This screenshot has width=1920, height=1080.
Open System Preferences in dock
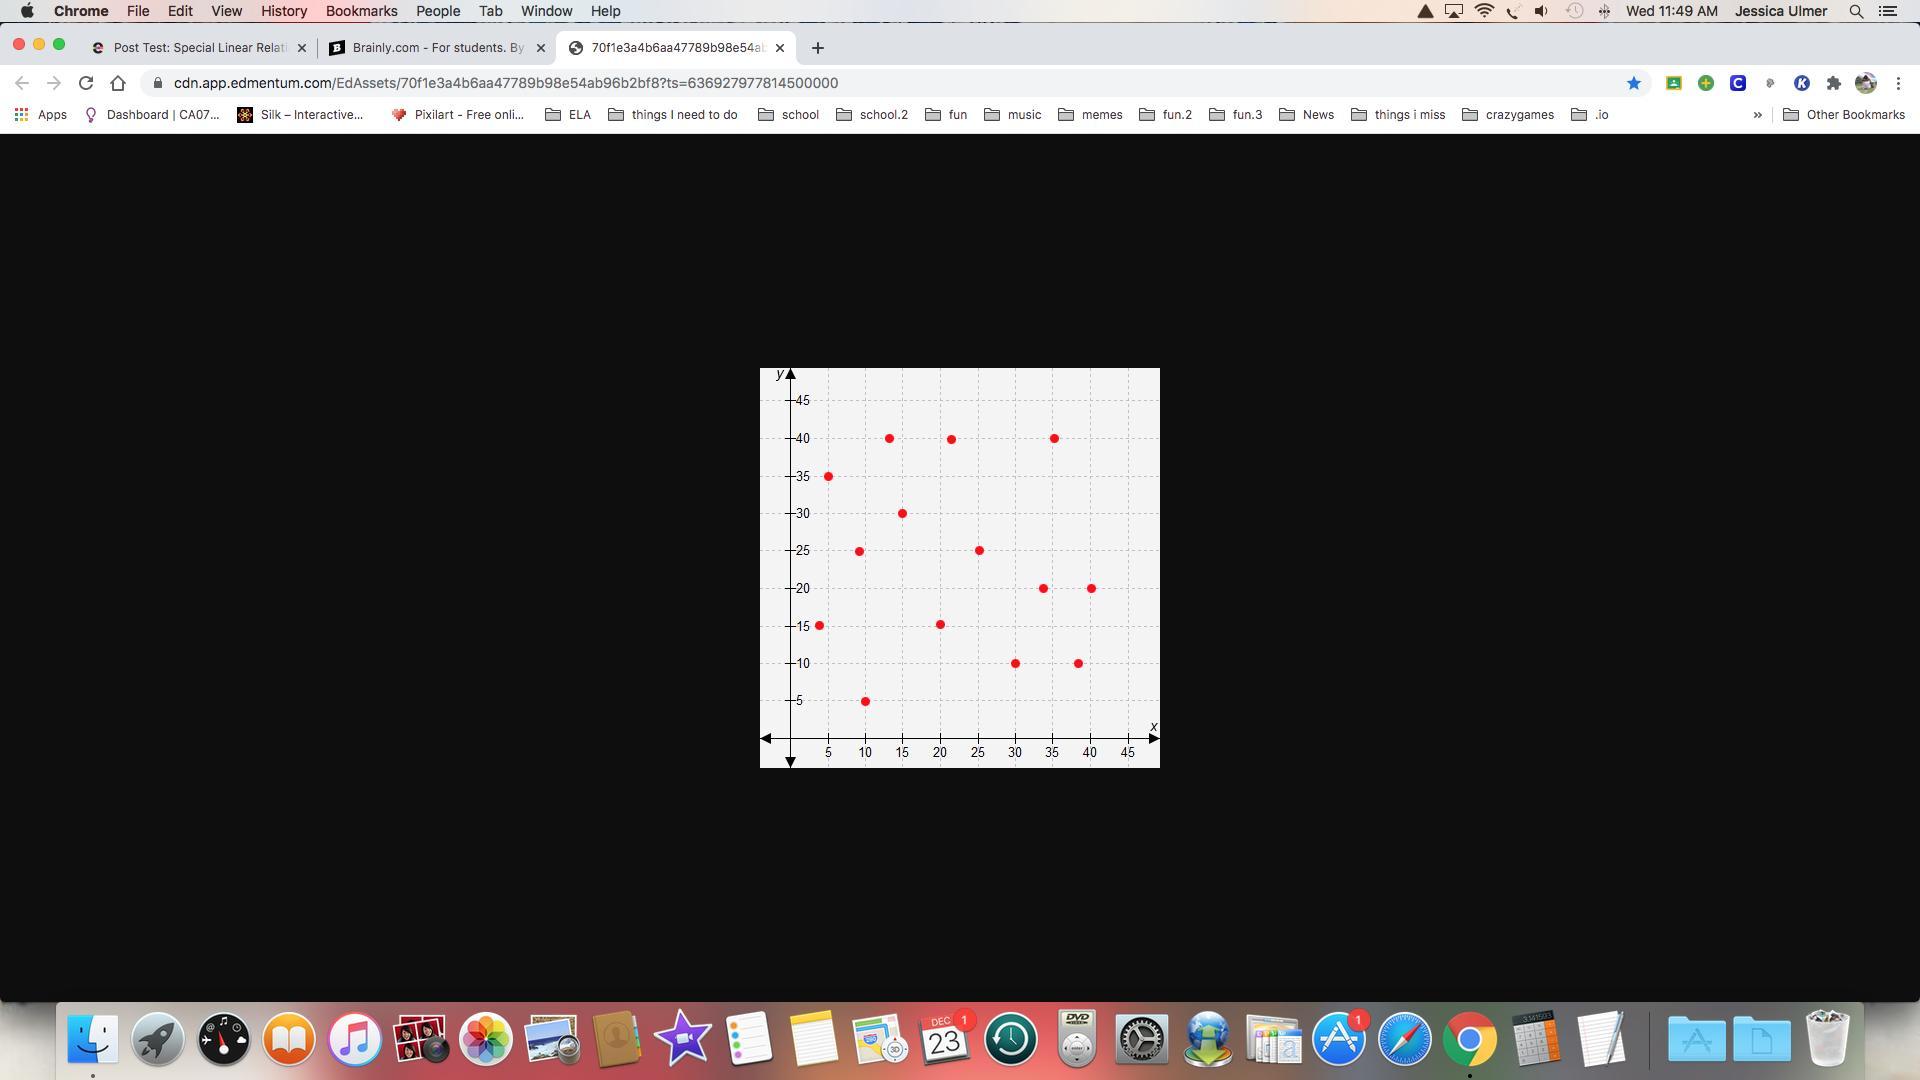click(x=1141, y=1039)
